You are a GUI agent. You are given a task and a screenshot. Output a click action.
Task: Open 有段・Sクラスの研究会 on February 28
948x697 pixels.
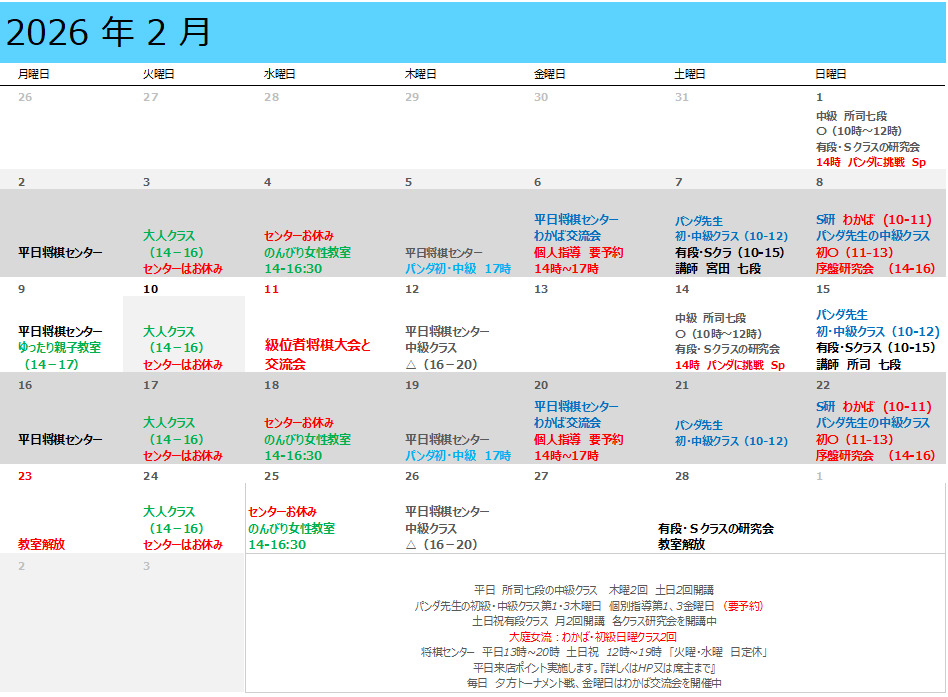pos(715,529)
